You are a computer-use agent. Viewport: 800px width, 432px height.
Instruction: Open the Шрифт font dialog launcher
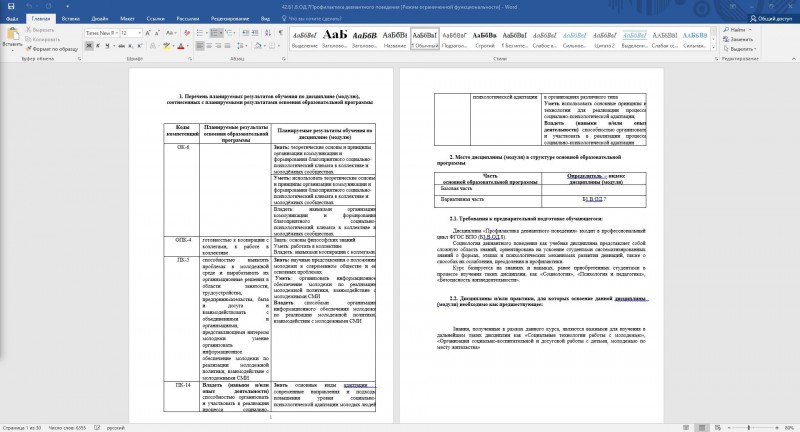click(x=190, y=59)
